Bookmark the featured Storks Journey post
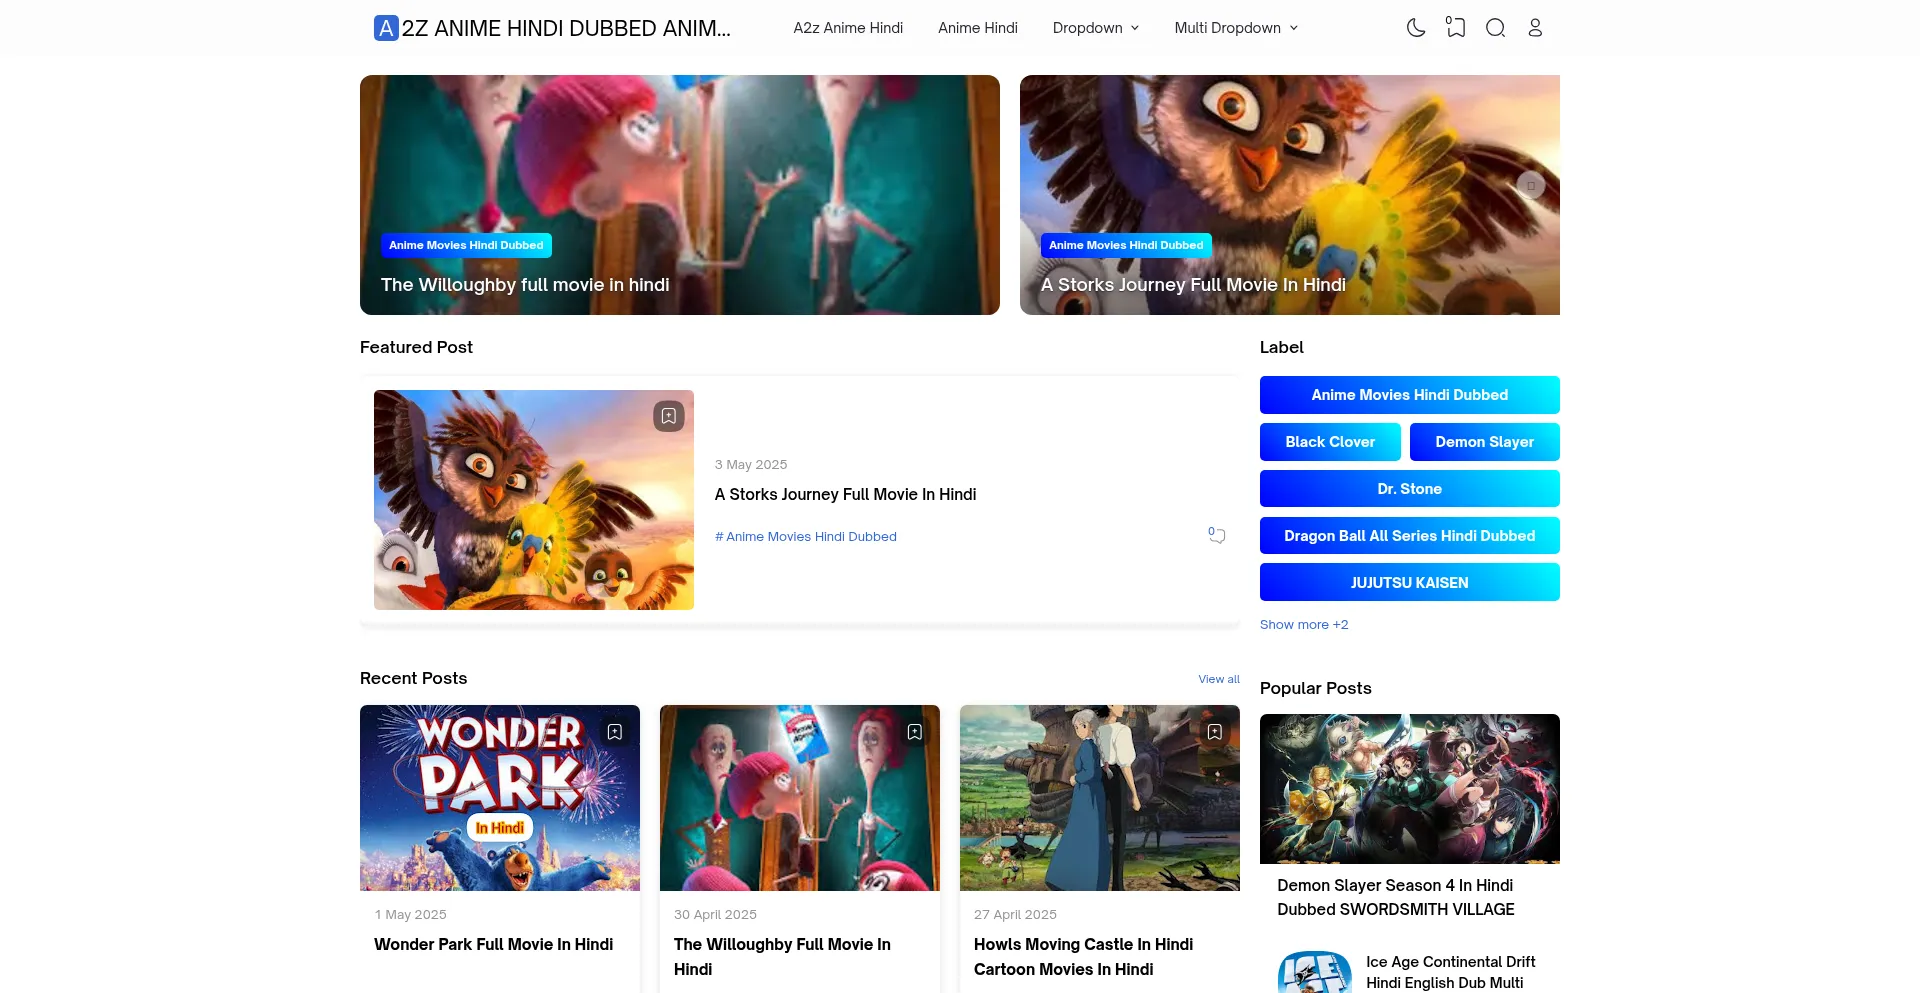1920x993 pixels. point(669,416)
